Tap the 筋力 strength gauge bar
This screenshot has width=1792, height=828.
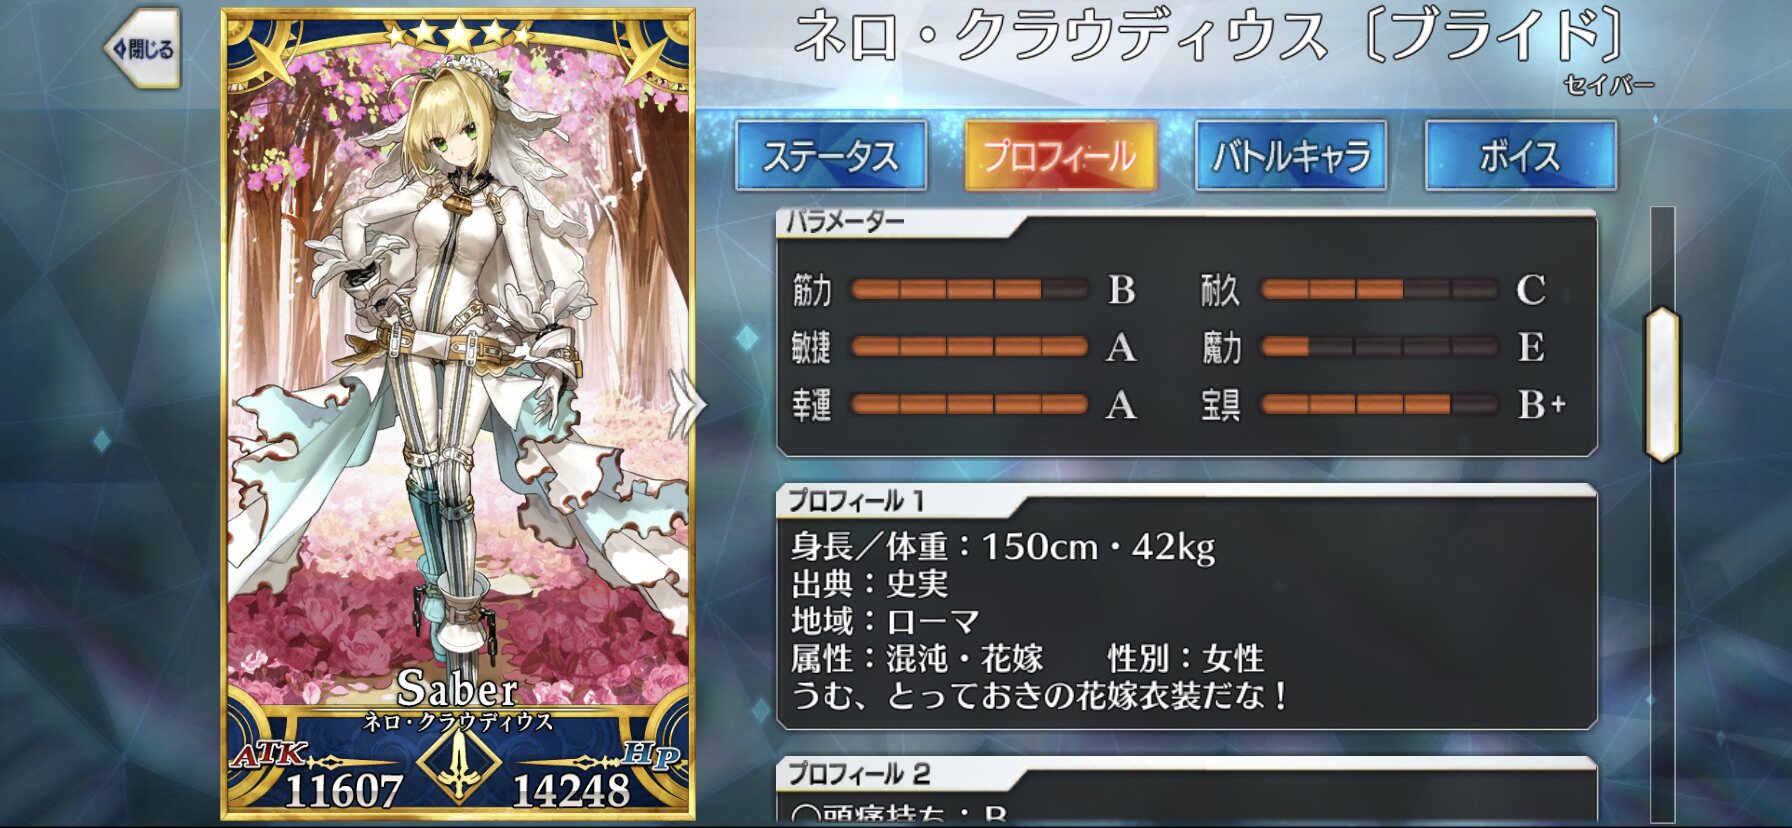968,290
